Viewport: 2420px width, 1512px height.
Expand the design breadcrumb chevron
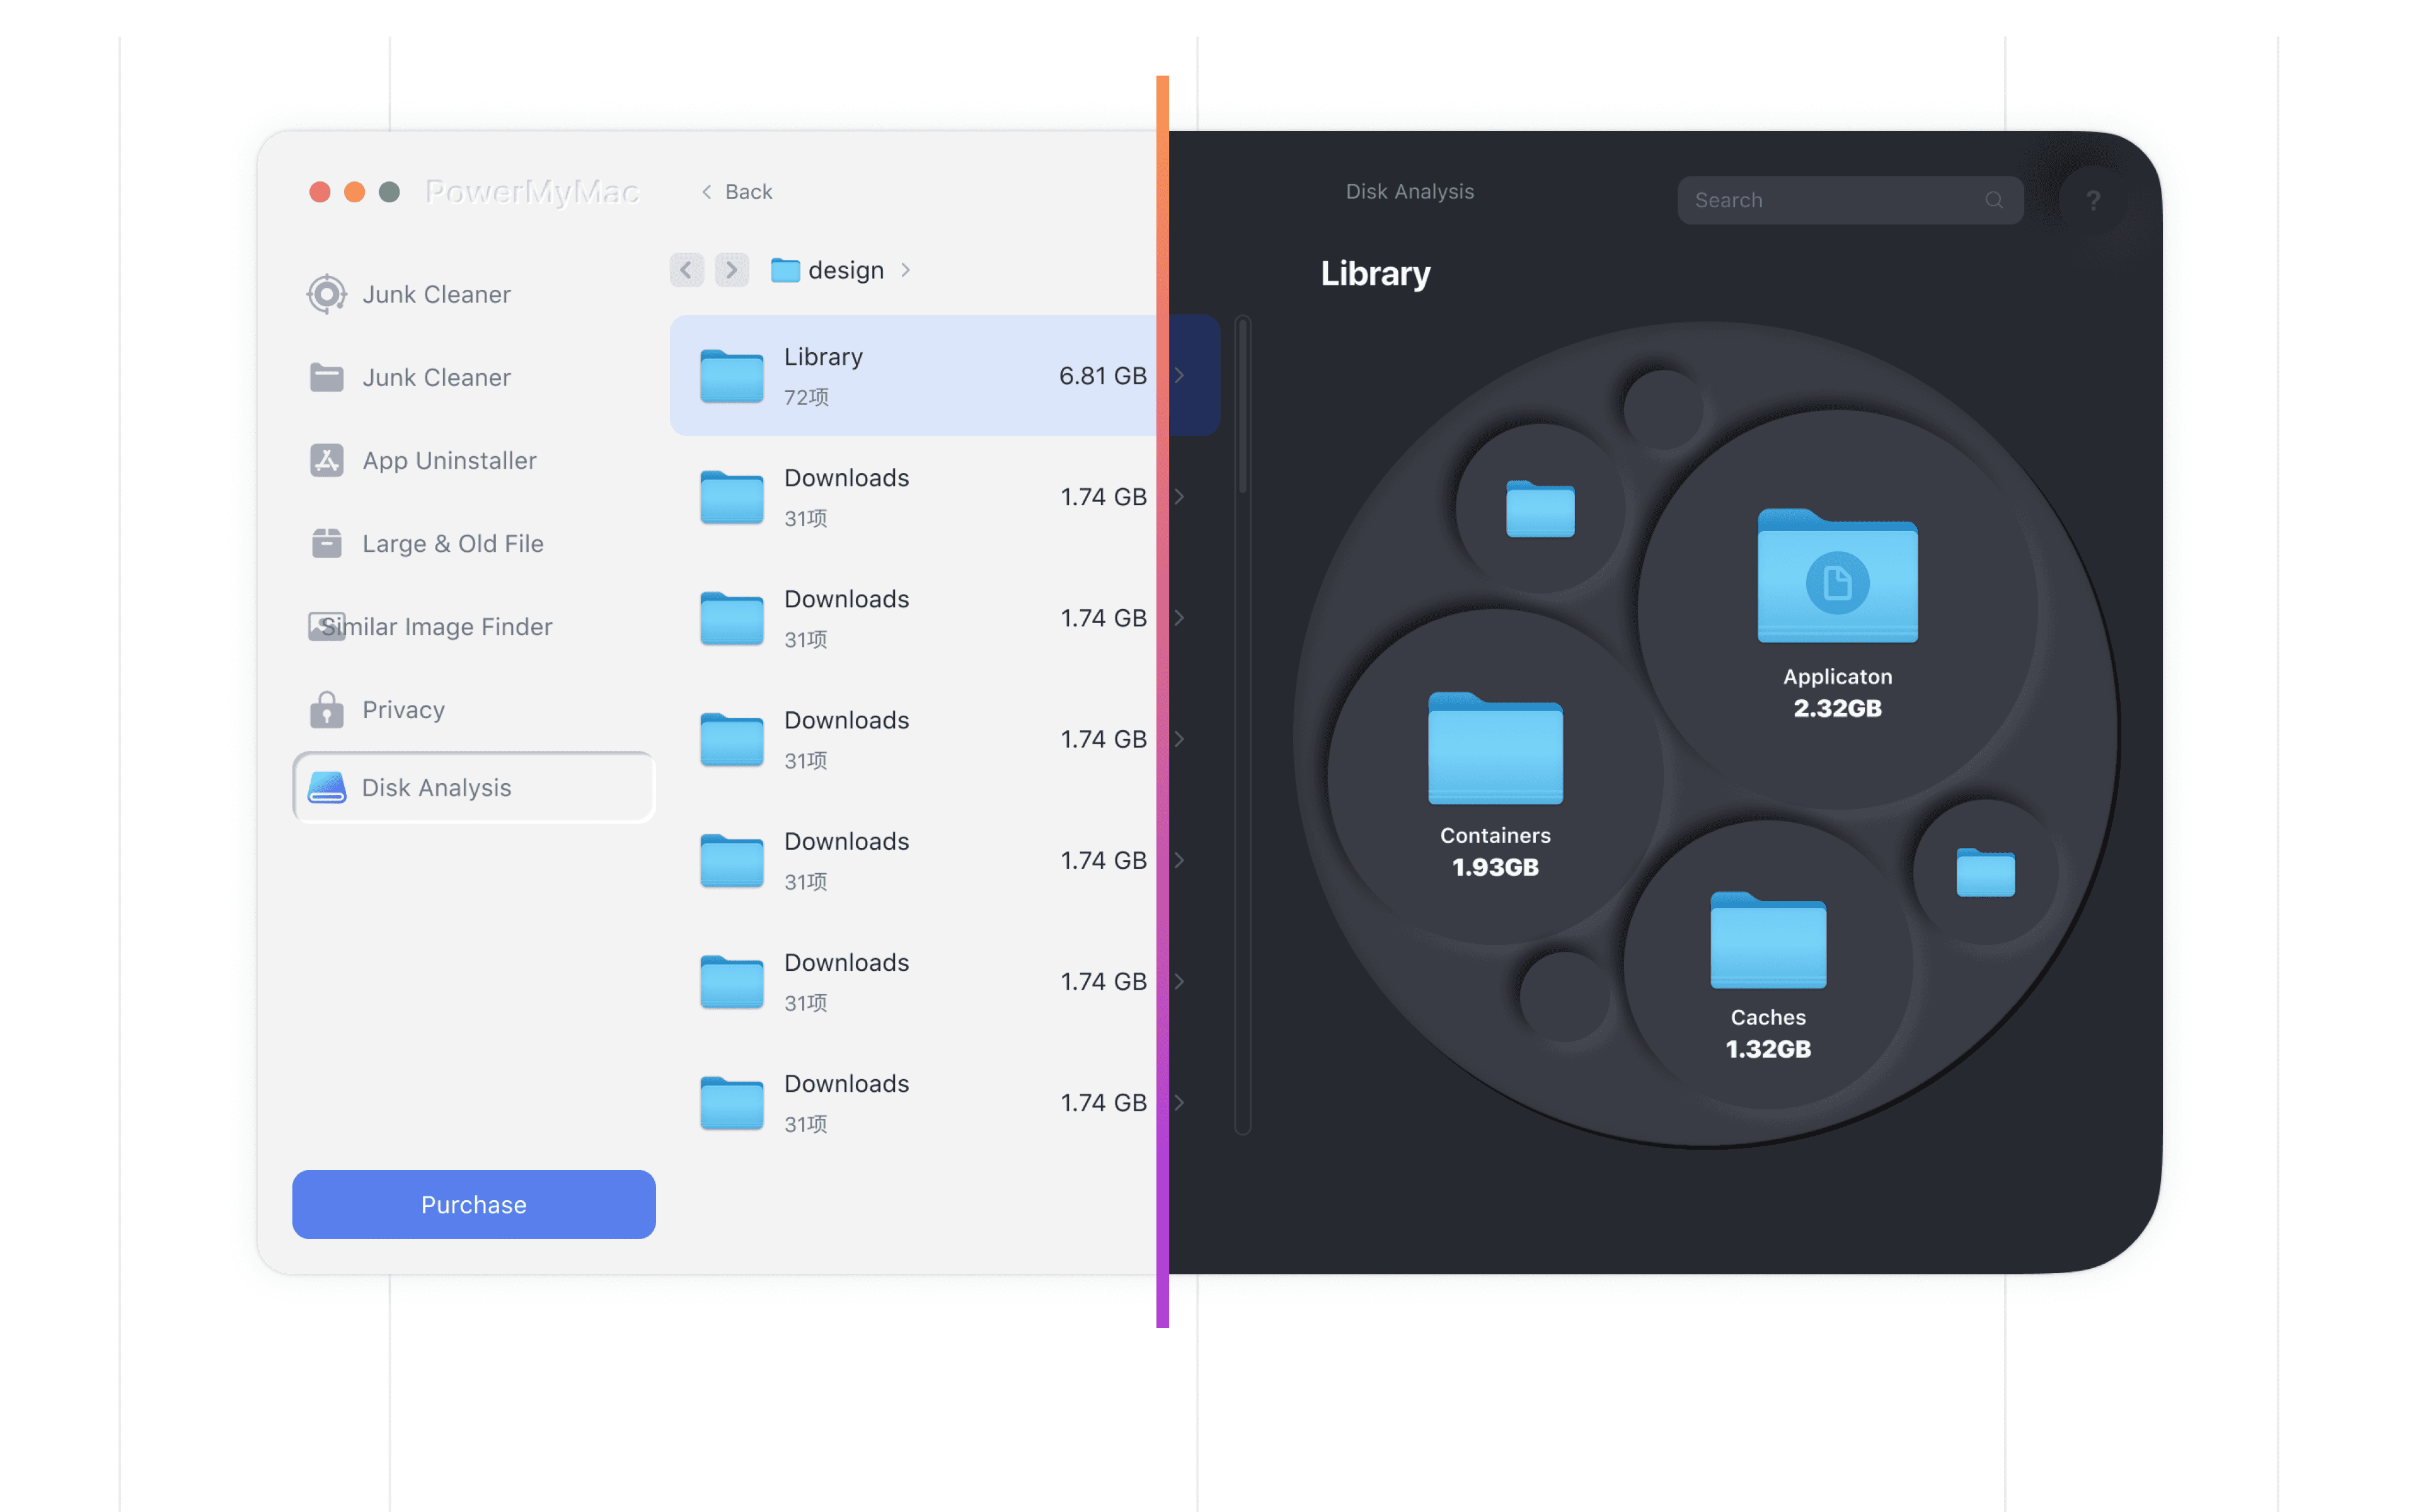click(905, 270)
